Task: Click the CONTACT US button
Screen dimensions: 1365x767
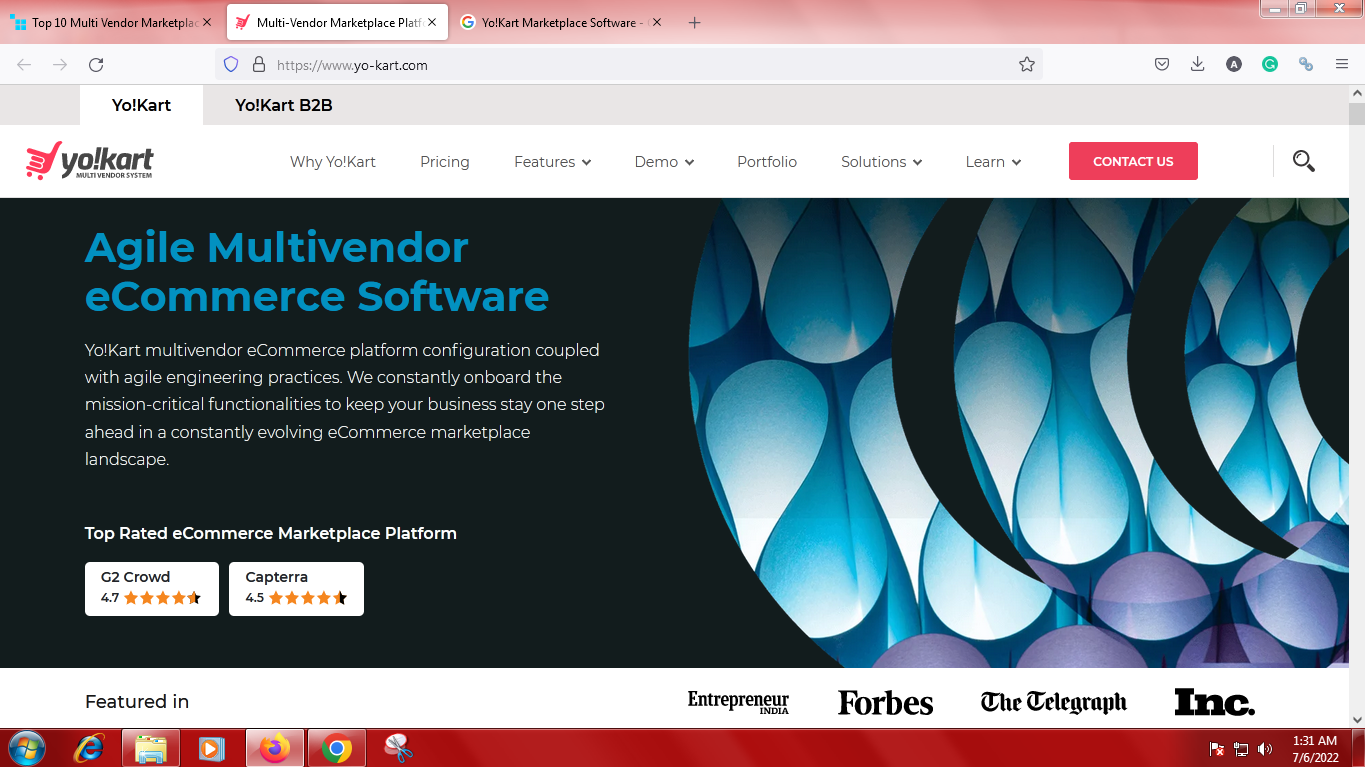Action: tap(1133, 161)
